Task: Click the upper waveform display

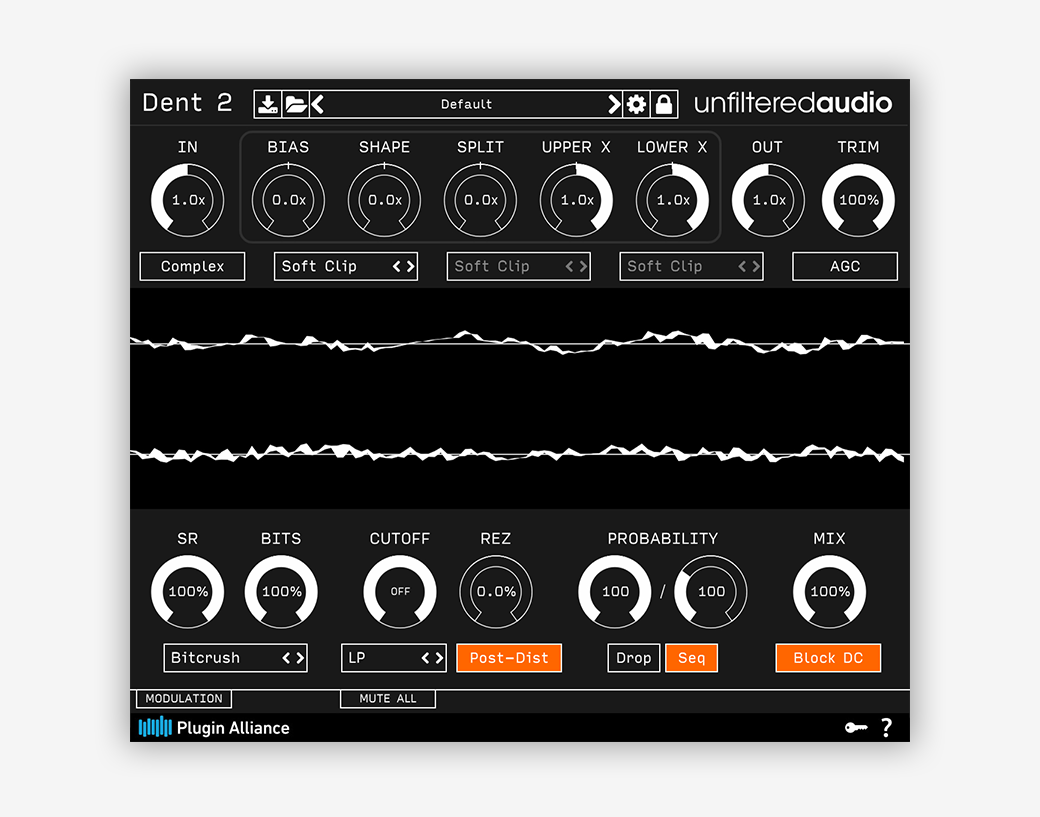Action: tap(519, 343)
